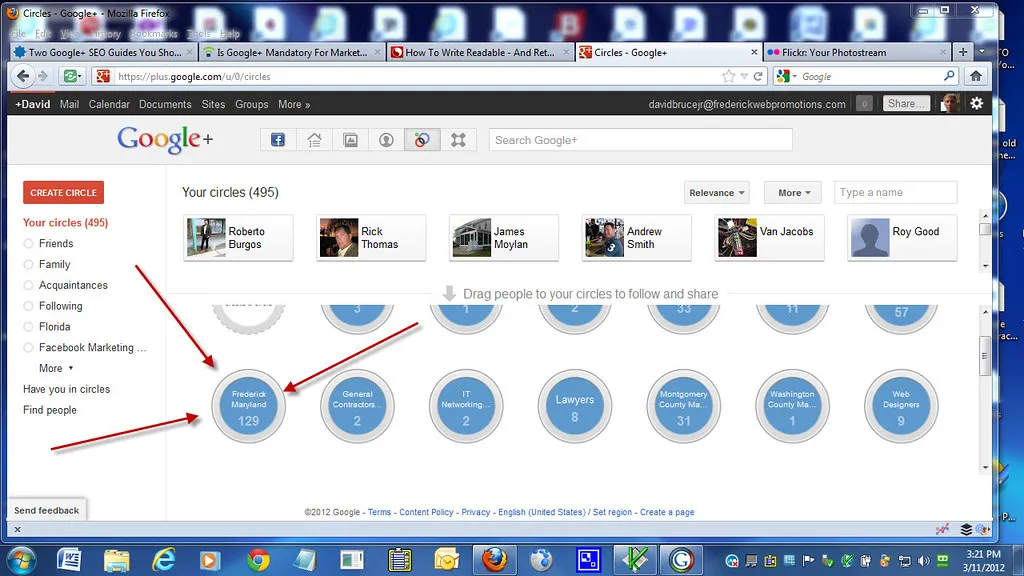Viewport: 1024px width, 576px height.
Task: Select the Family circle radio button
Action: 28,264
